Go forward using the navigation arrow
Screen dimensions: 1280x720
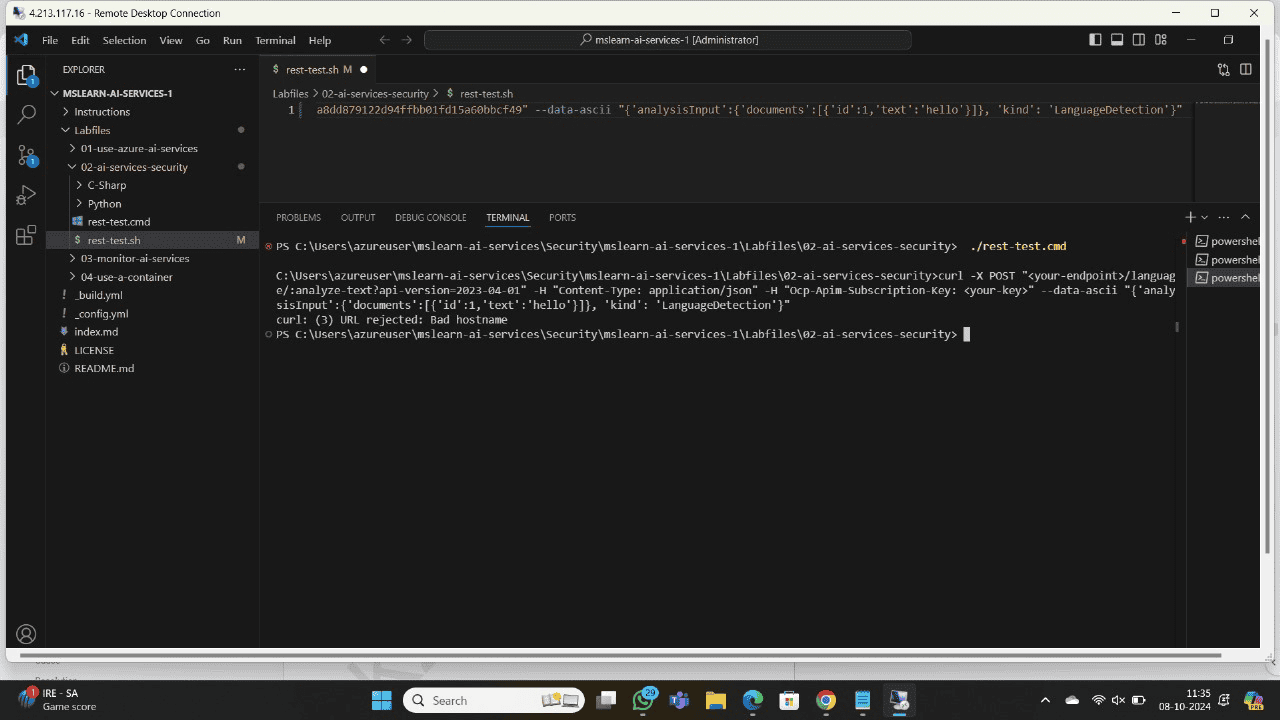[406, 40]
